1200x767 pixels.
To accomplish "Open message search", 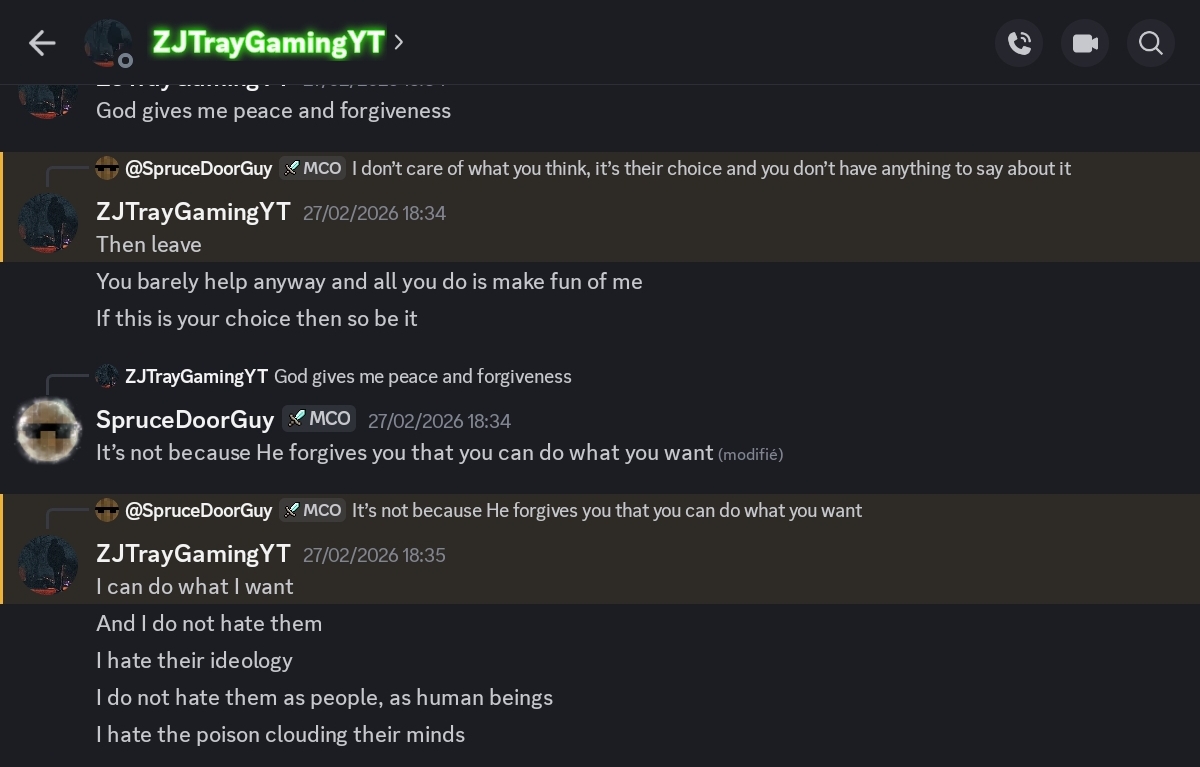I will coord(1151,43).
